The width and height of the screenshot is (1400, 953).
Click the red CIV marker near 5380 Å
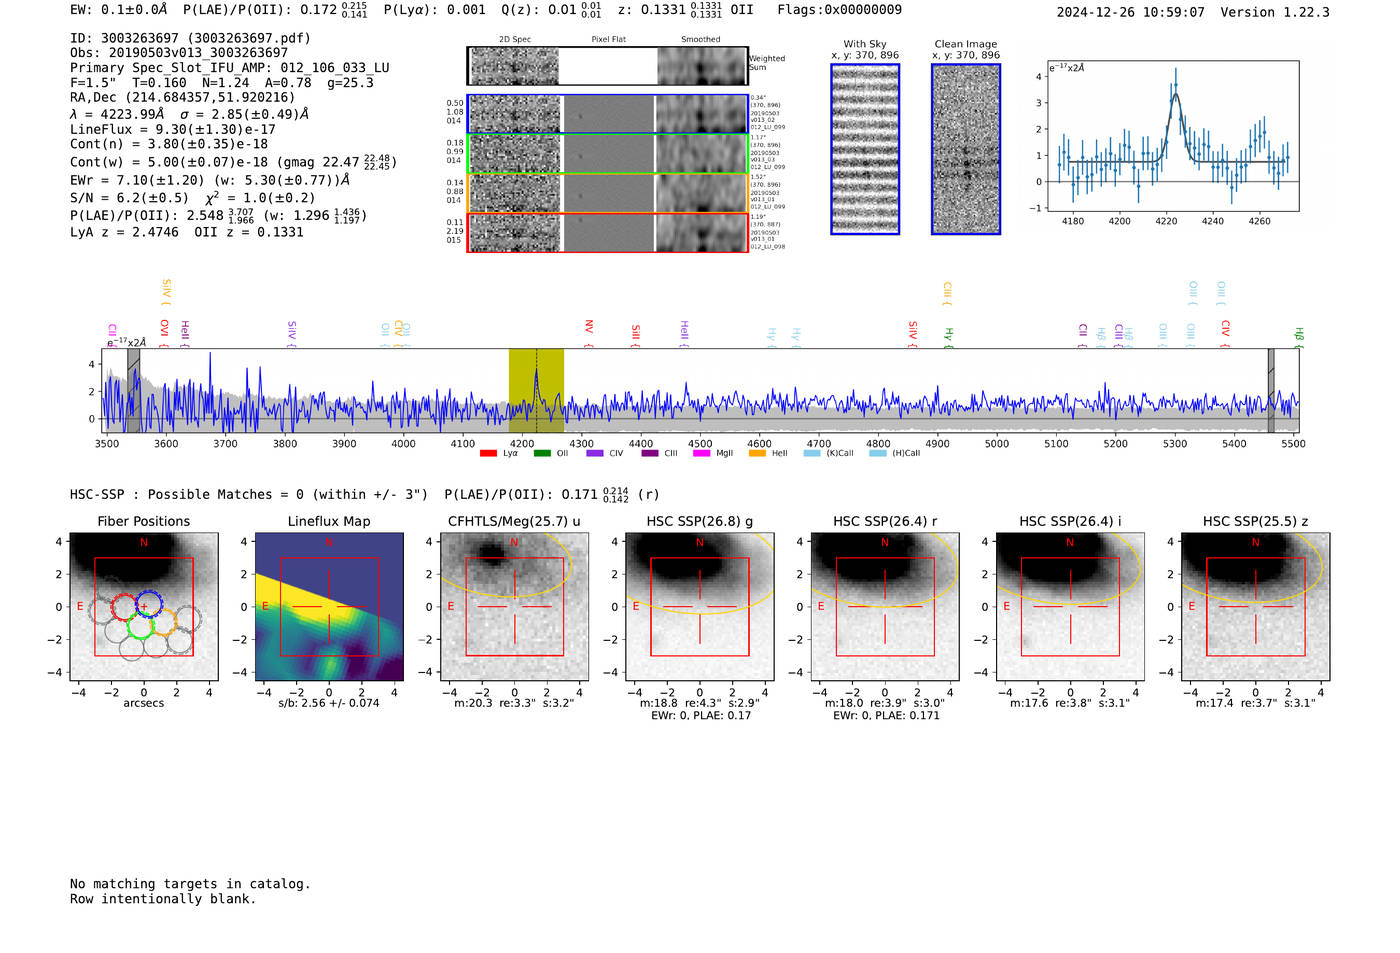[1225, 334]
